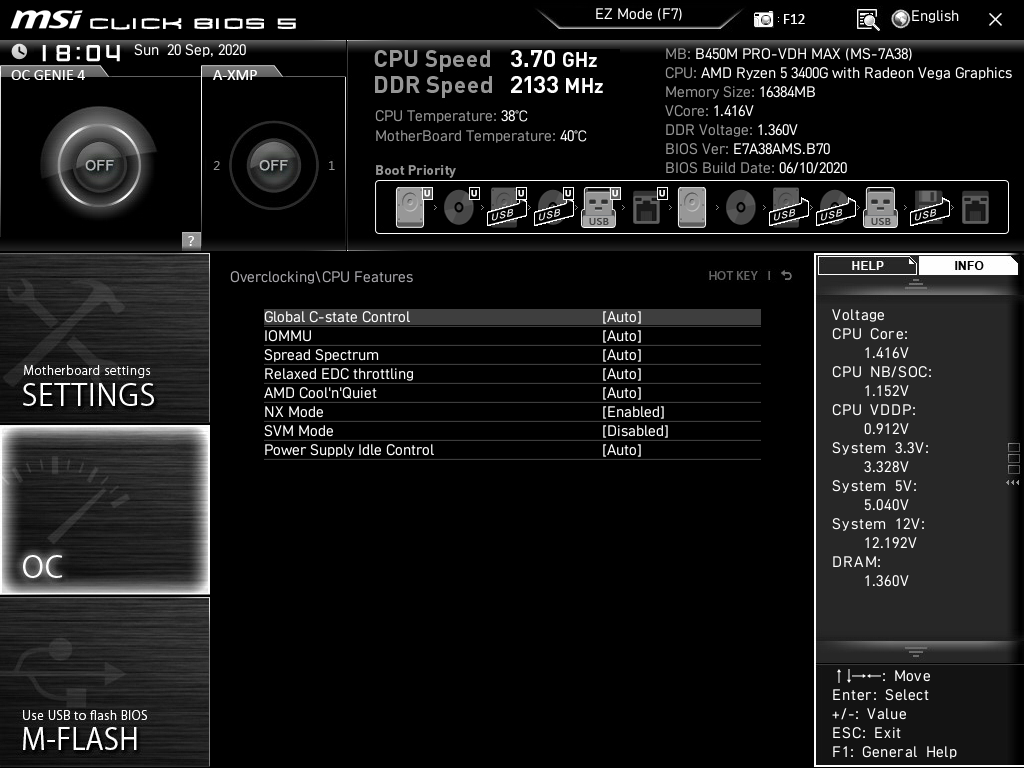
Task: Select the legacy USB hard disk boot icon
Action: [x=789, y=207]
